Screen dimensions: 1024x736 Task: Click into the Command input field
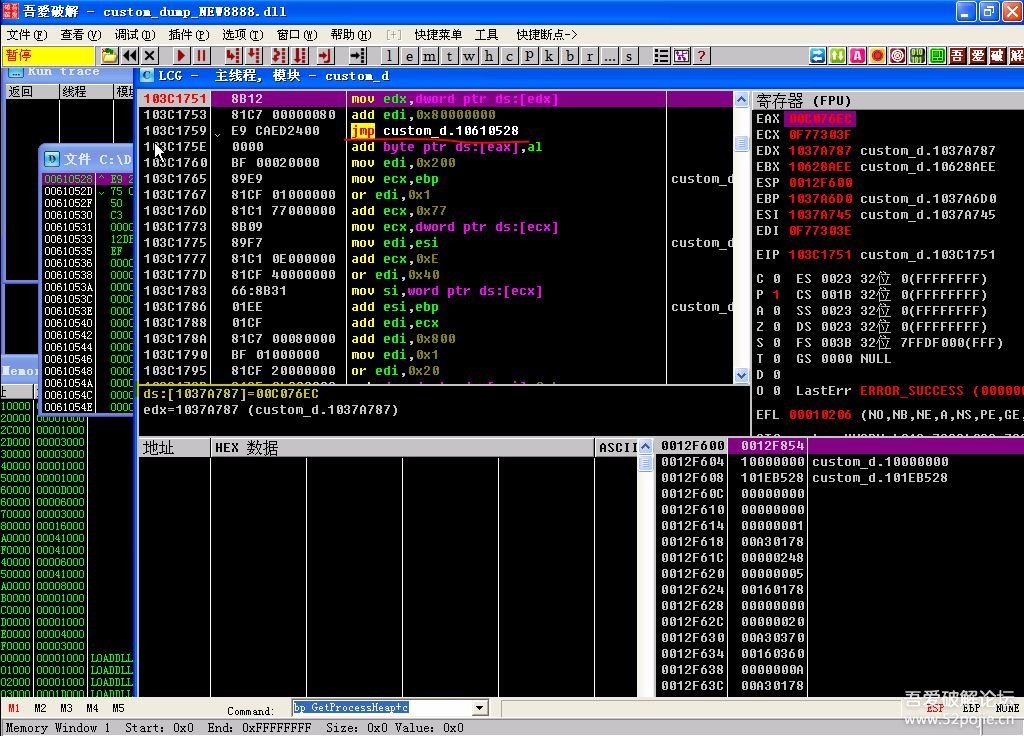click(x=383, y=708)
